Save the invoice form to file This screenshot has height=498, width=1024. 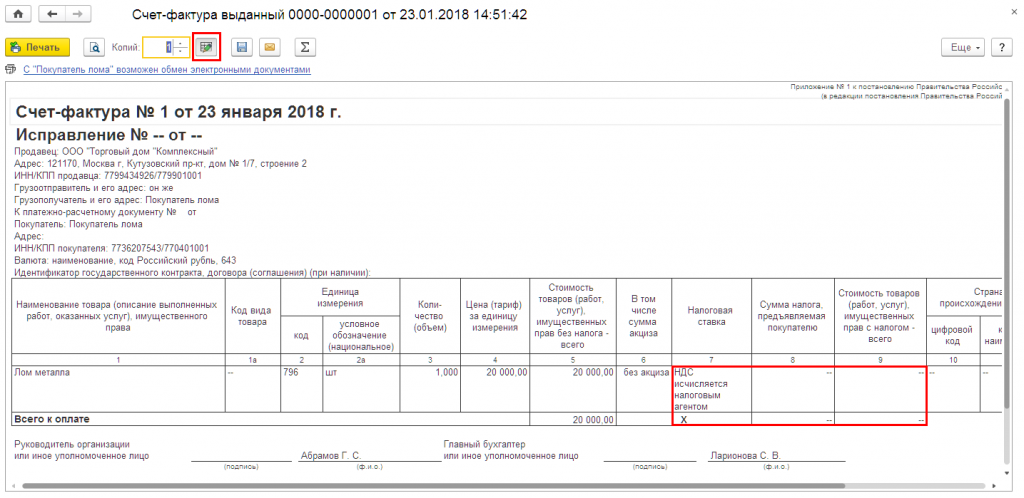(242, 47)
